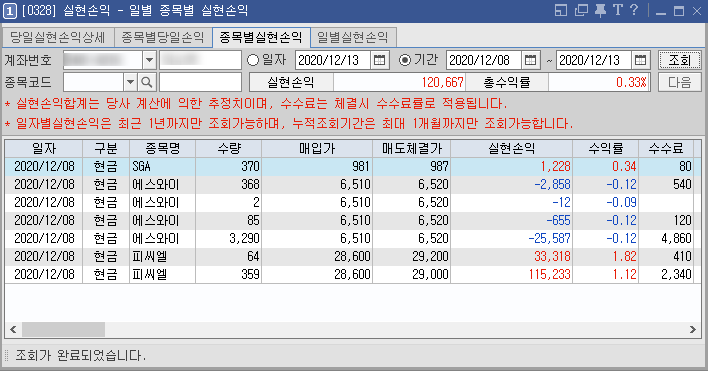Click the 수수료 column header
Screen dimensions: 708x371
pos(666,148)
